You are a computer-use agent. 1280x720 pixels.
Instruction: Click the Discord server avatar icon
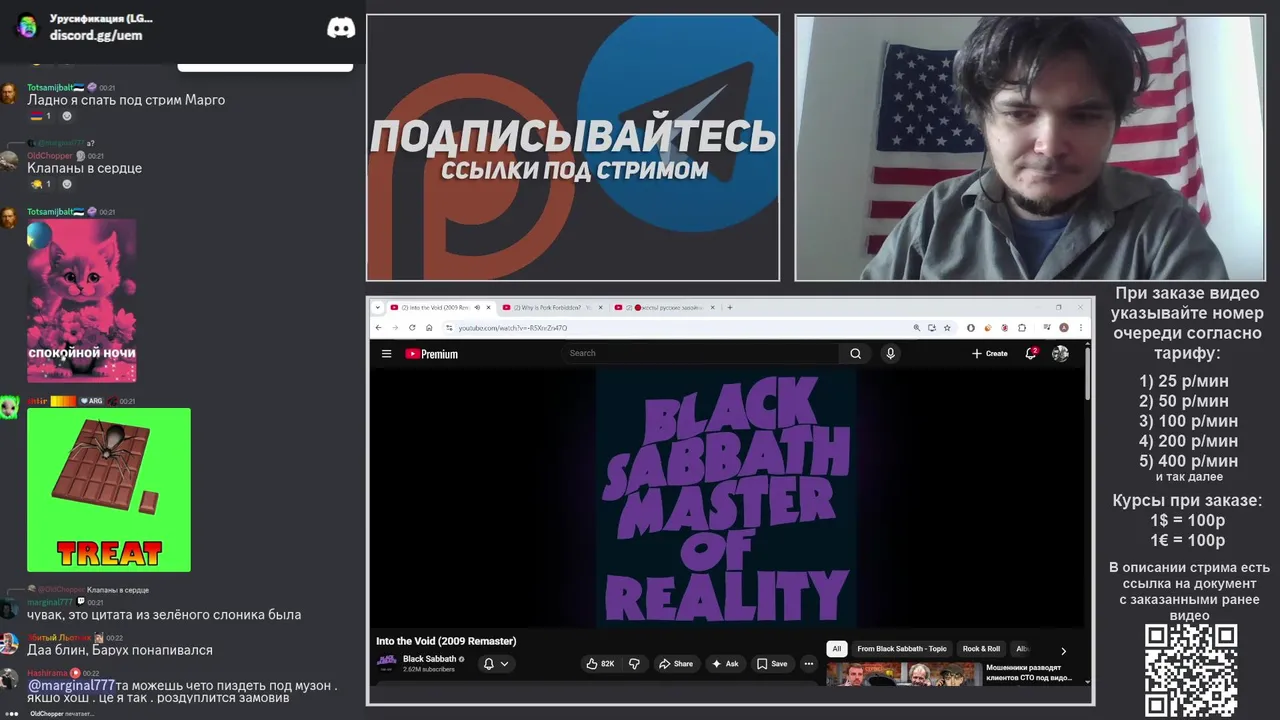27,27
